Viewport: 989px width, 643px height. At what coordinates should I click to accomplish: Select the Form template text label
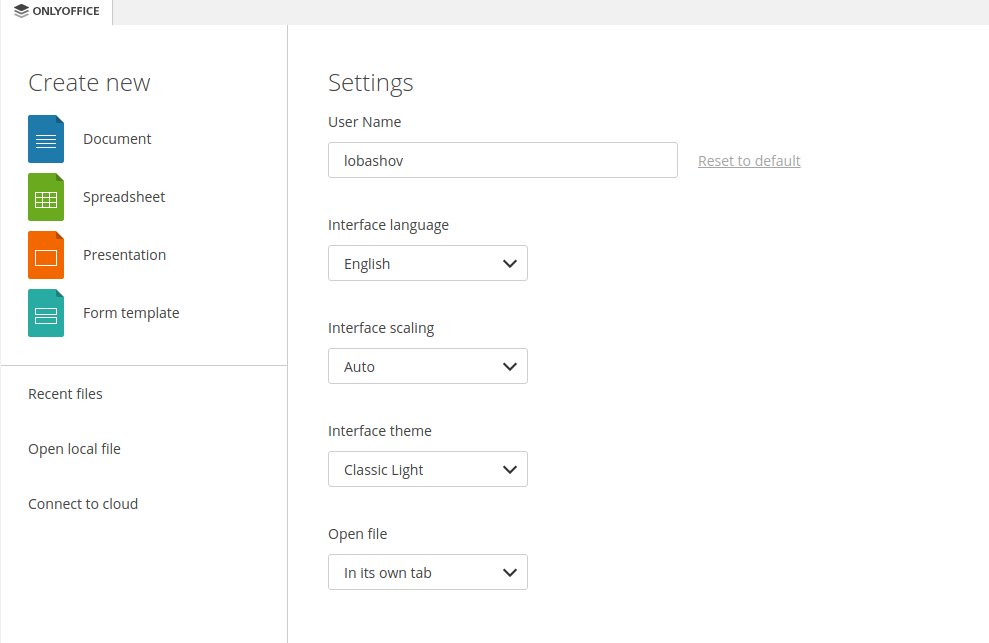pyautogui.click(x=131, y=313)
